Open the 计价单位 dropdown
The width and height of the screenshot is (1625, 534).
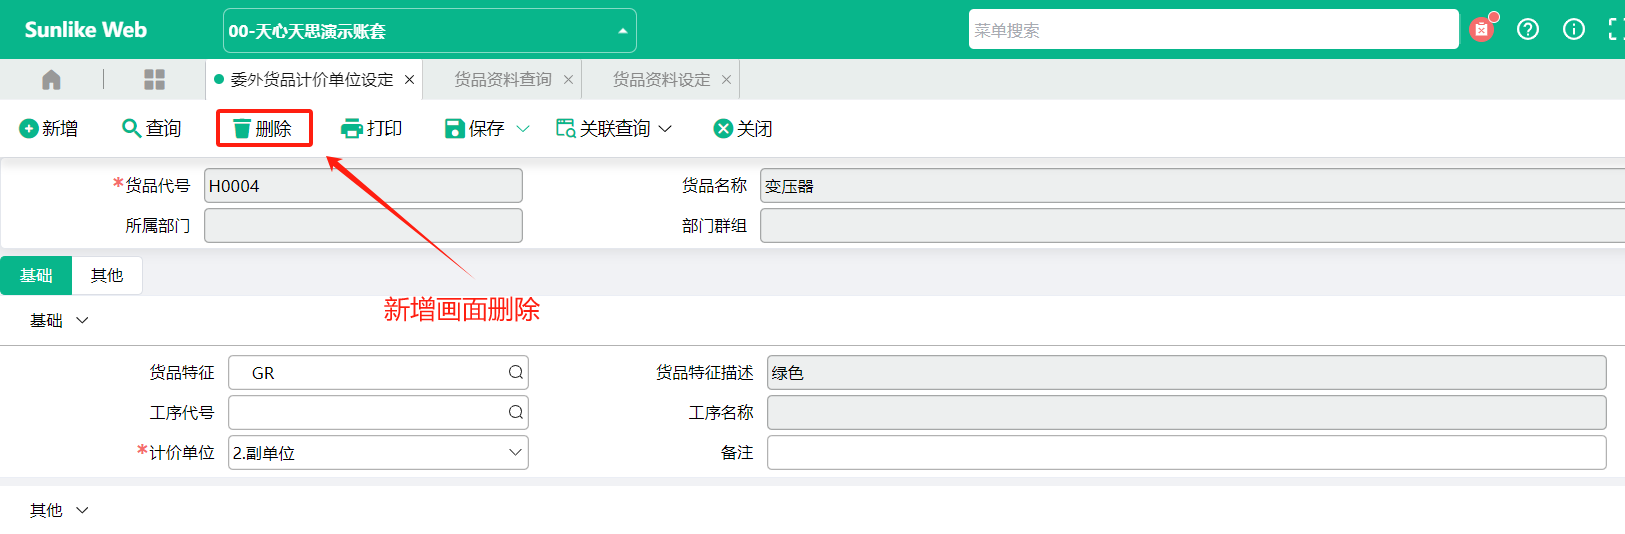click(x=378, y=452)
